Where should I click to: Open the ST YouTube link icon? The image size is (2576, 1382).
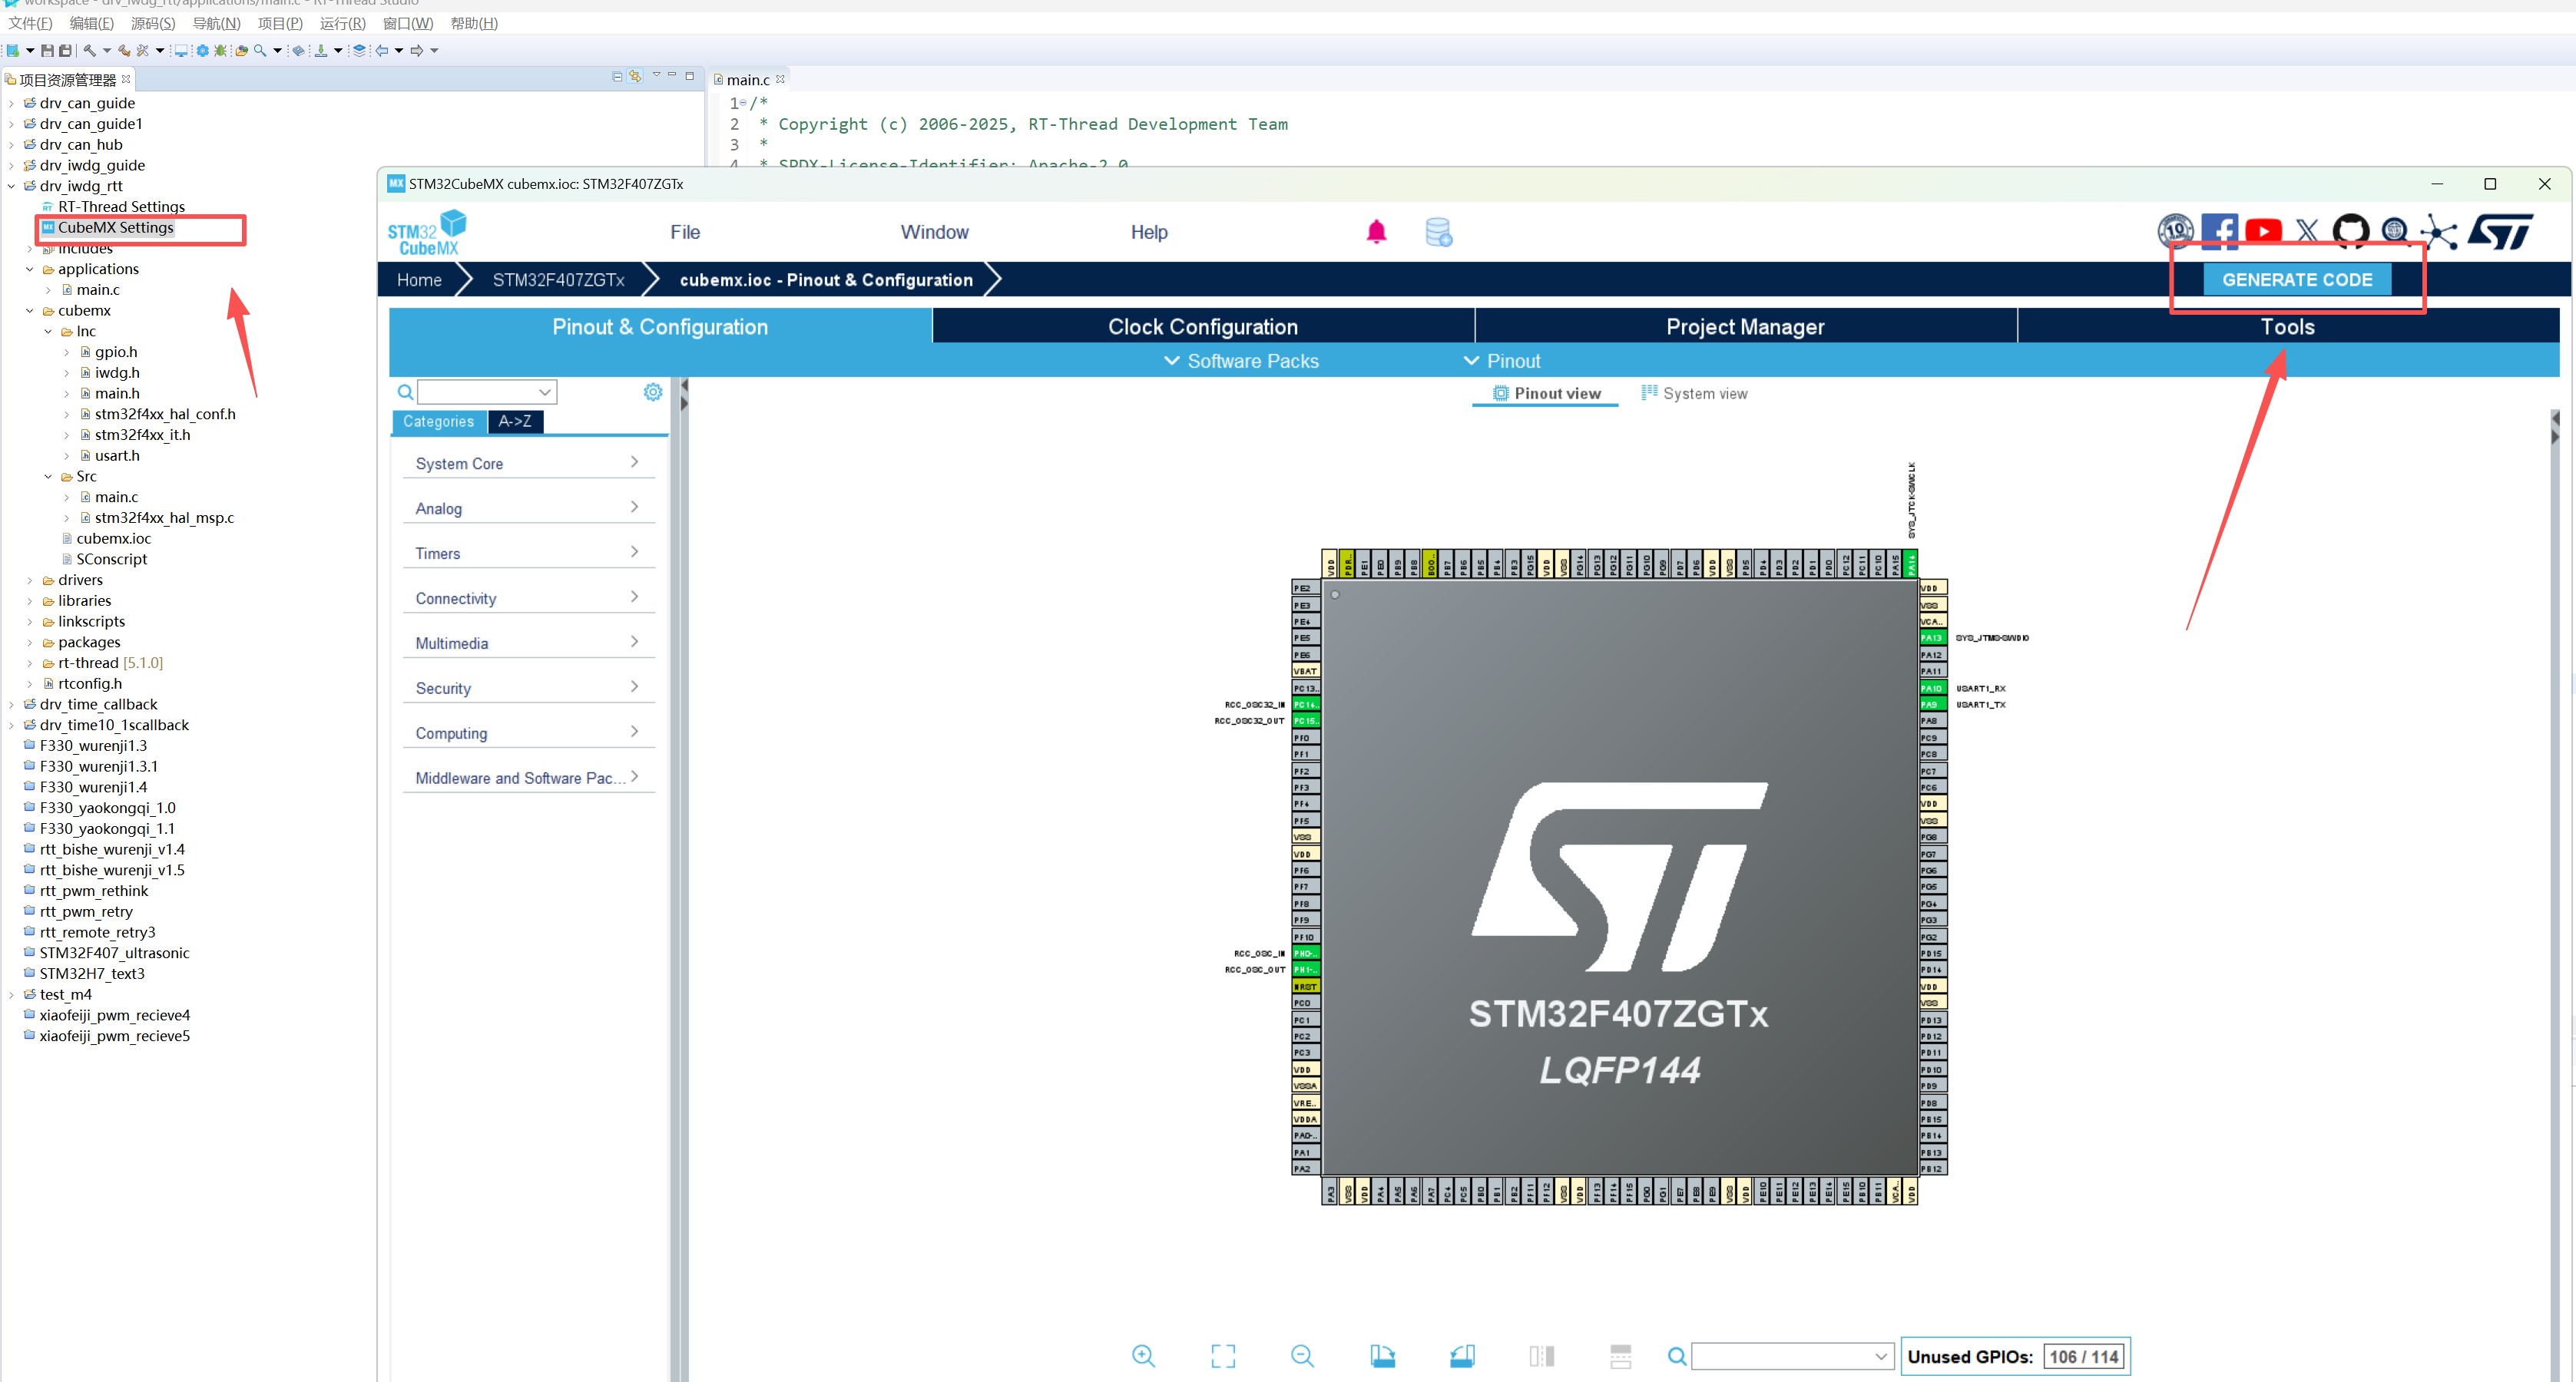[x=2263, y=232]
